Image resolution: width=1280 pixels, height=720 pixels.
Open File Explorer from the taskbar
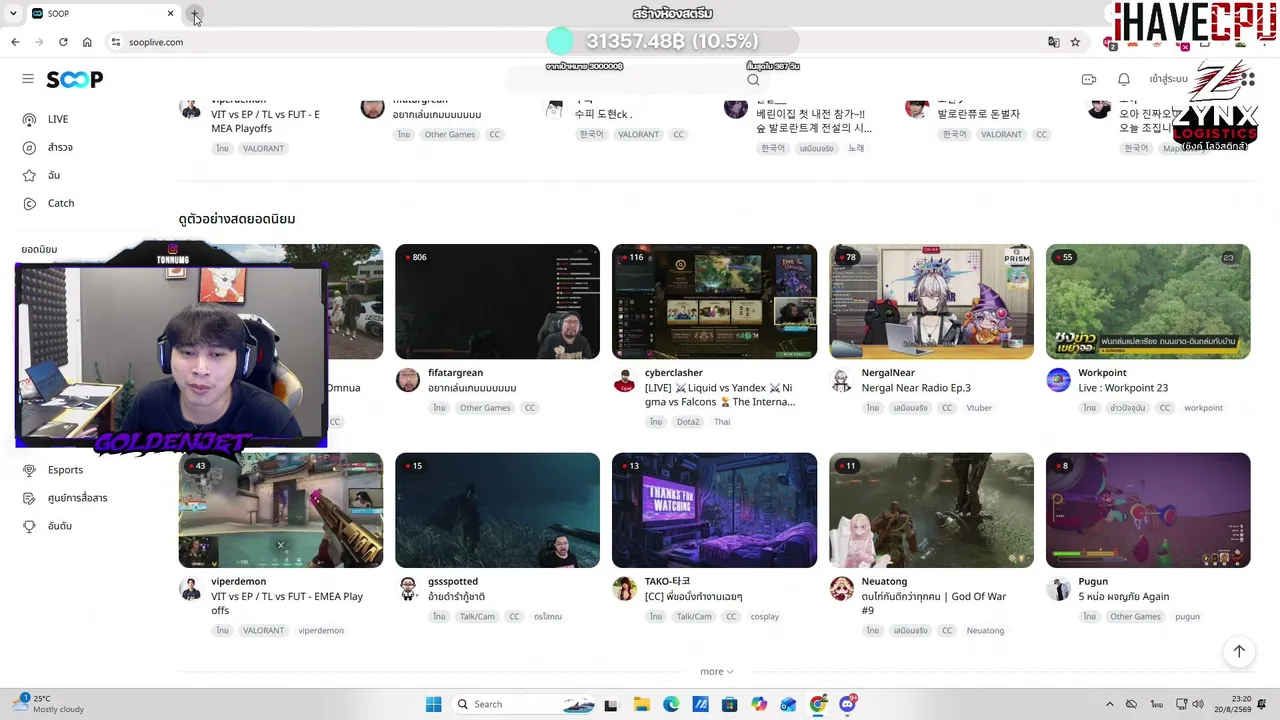(x=641, y=704)
